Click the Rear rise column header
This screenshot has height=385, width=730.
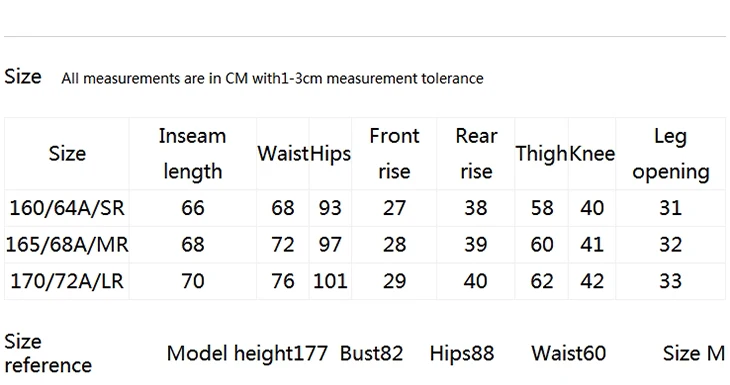(476, 154)
